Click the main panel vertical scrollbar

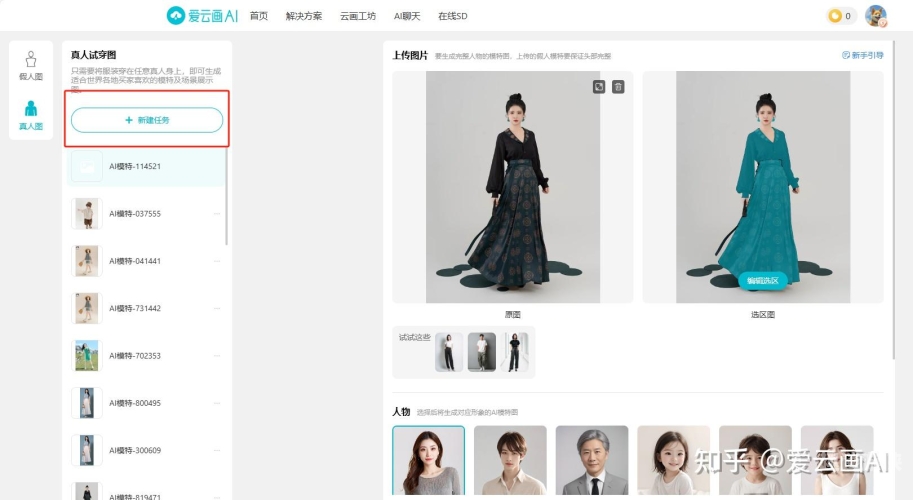coord(894,201)
